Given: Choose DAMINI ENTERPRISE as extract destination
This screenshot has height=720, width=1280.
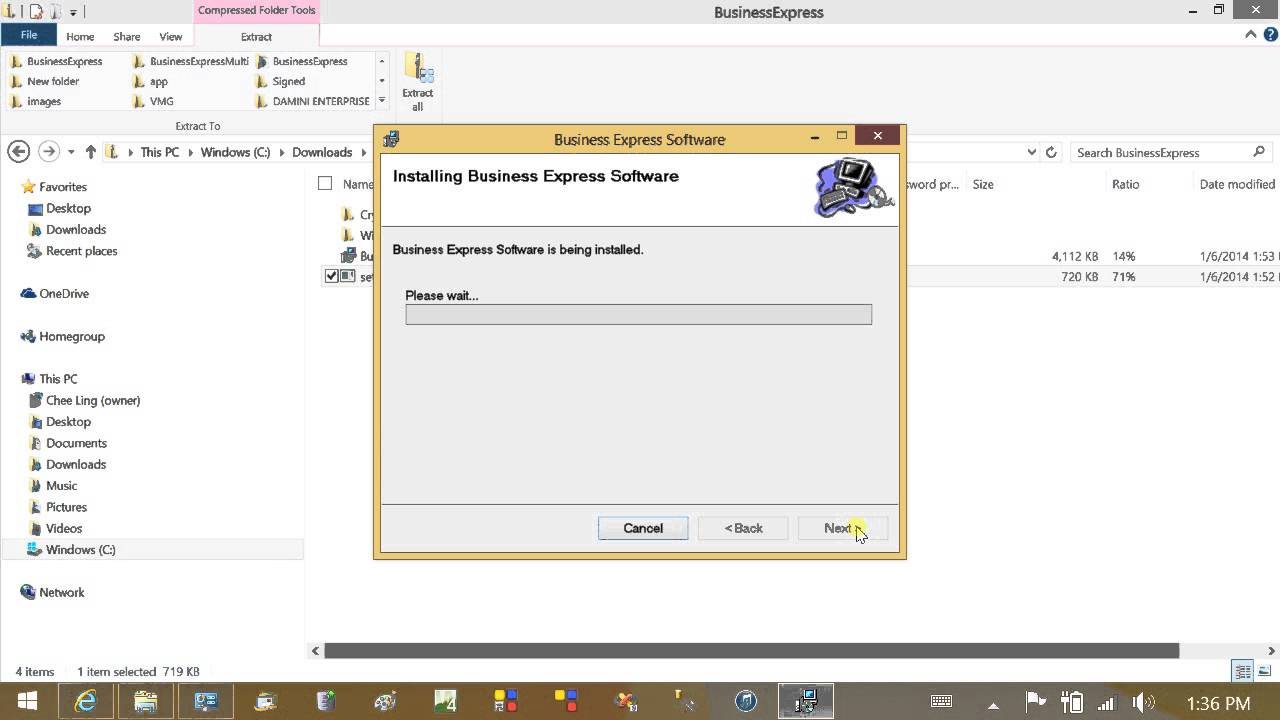Looking at the screenshot, I should click(313, 101).
